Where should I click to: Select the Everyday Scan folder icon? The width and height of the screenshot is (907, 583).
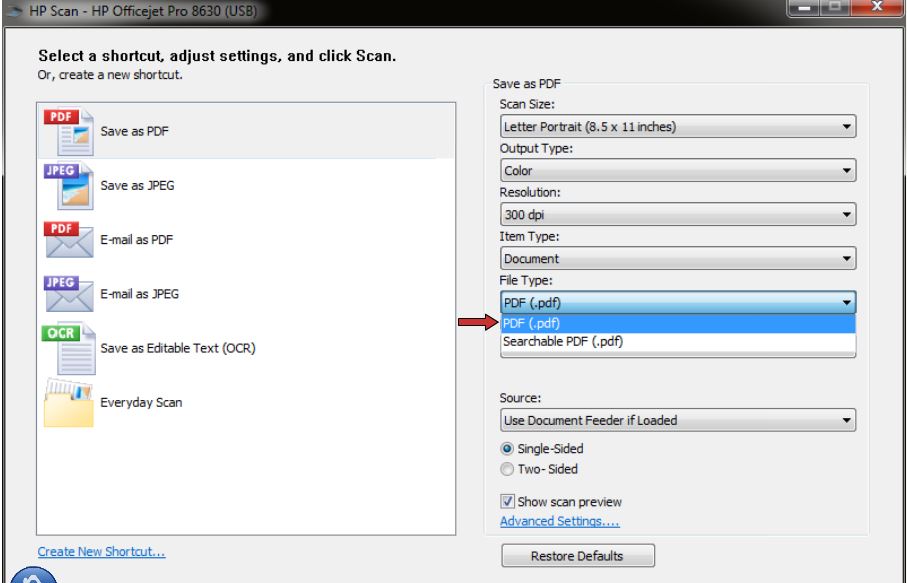pos(69,403)
